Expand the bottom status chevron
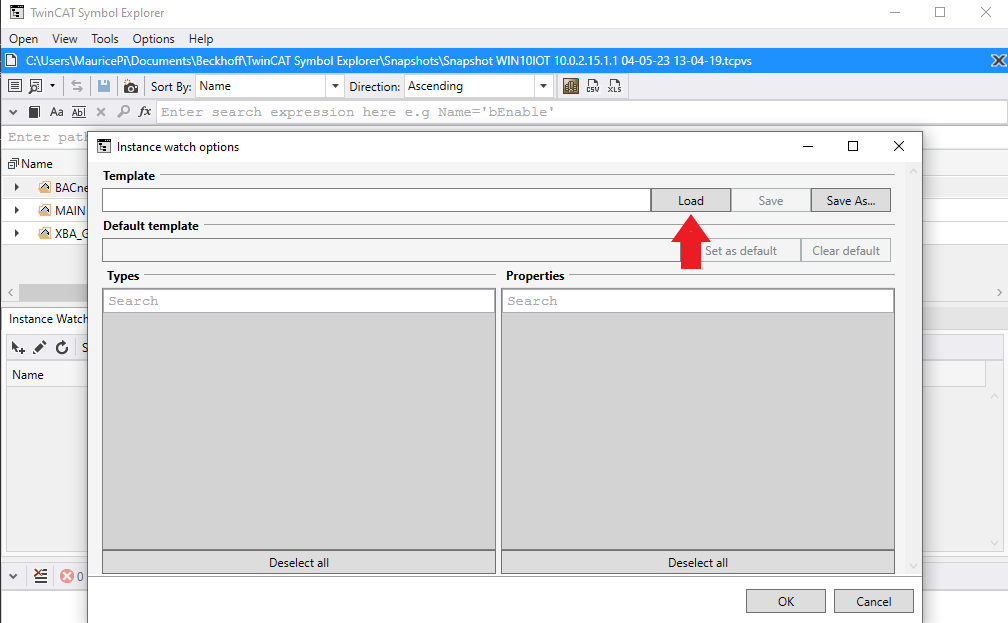This screenshot has width=1008, height=623. click(x=13, y=576)
